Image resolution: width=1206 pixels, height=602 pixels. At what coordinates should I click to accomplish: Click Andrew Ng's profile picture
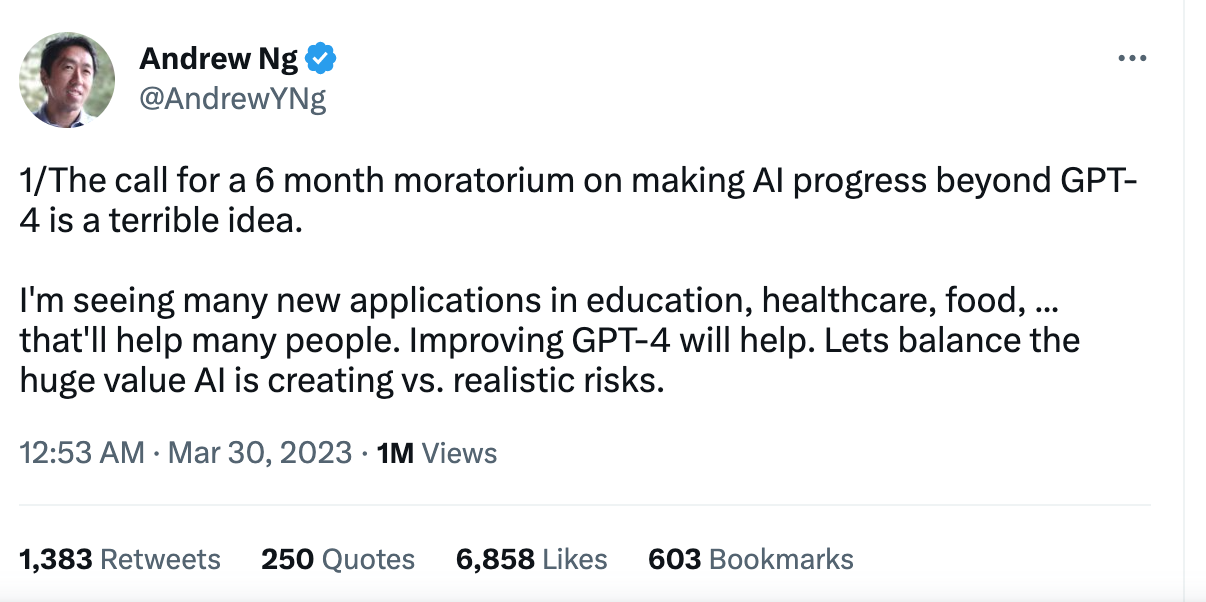coord(67,80)
